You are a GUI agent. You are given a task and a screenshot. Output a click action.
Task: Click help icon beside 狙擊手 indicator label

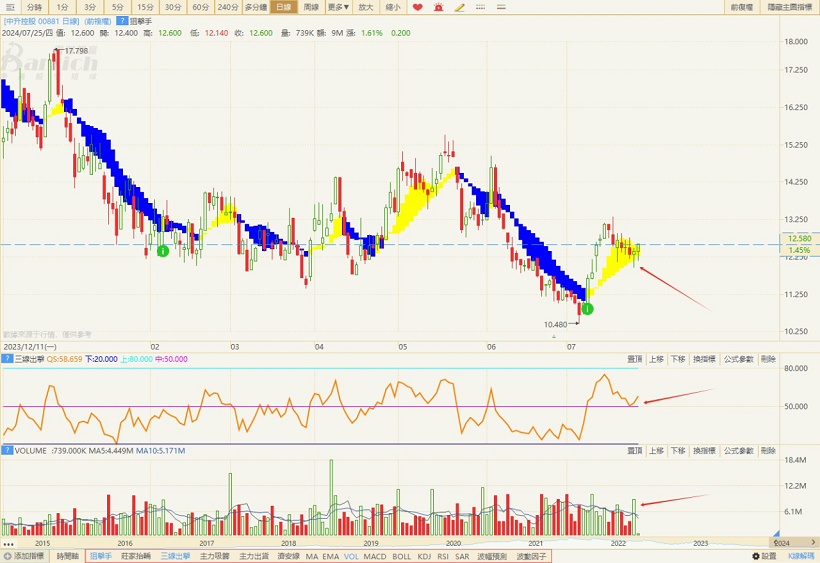pos(121,20)
